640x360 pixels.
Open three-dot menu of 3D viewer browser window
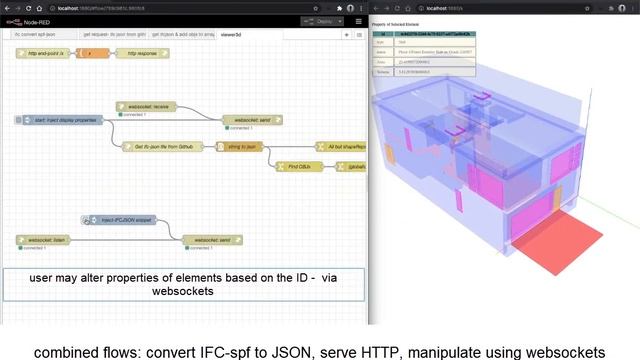pos(633,8)
